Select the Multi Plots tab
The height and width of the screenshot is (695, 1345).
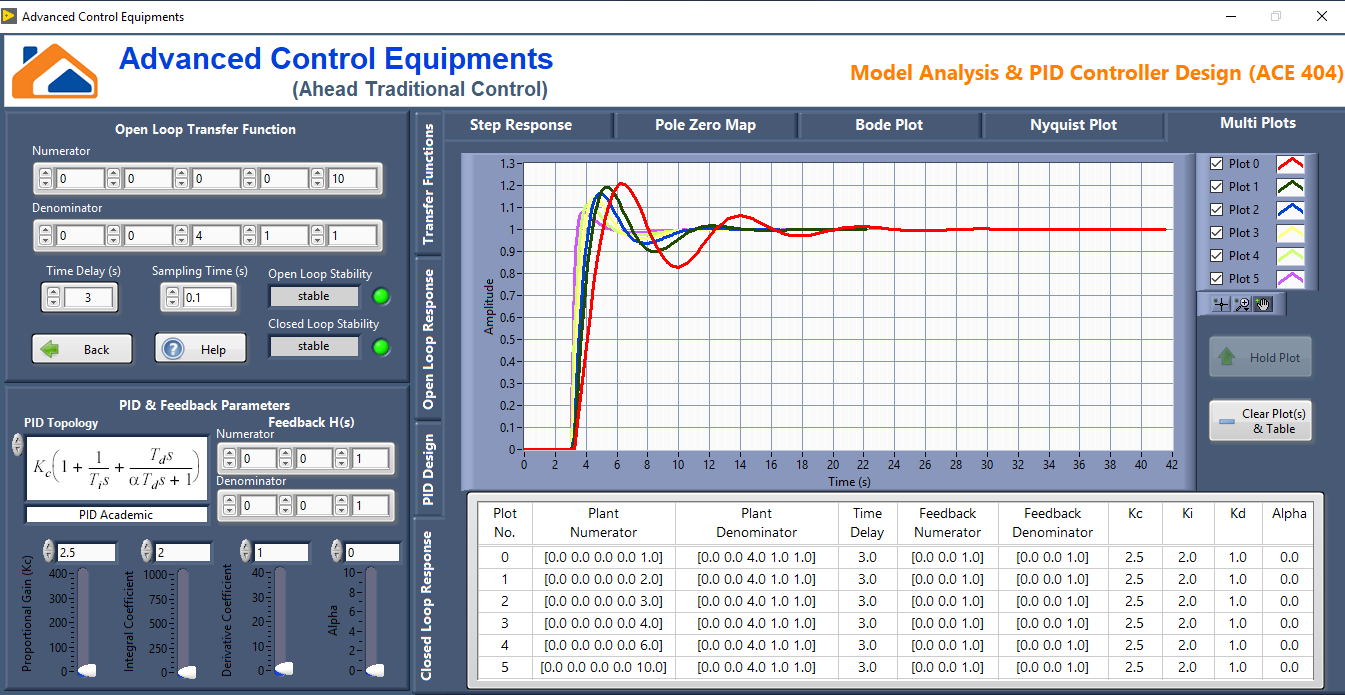[x=1257, y=123]
